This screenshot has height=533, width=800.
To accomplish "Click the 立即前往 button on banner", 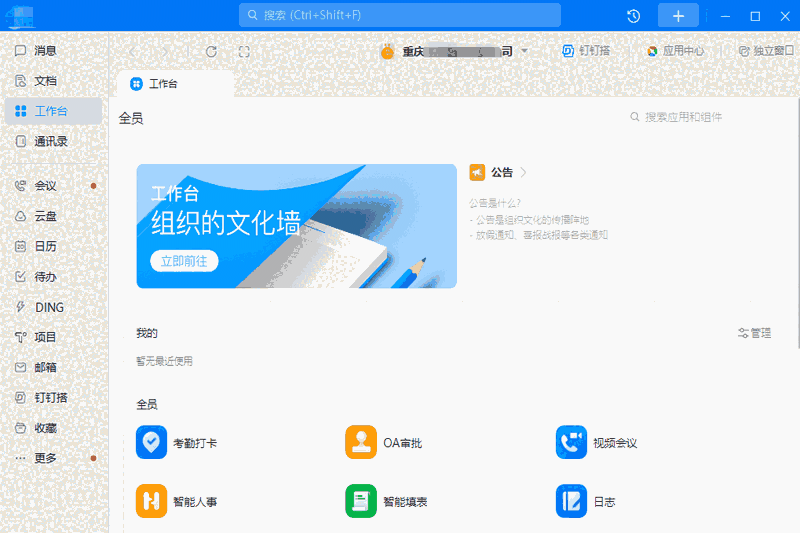I will coord(184,261).
